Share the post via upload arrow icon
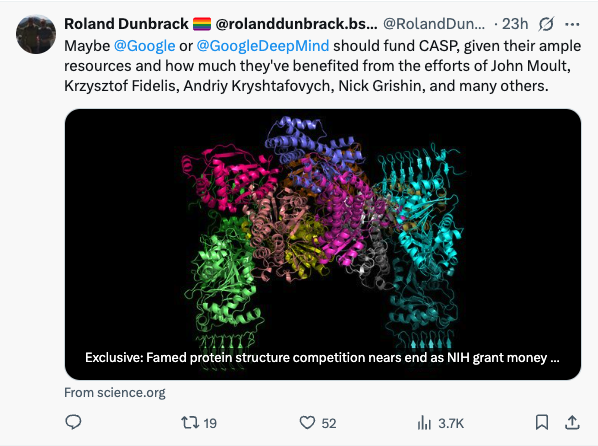 coord(572,422)
